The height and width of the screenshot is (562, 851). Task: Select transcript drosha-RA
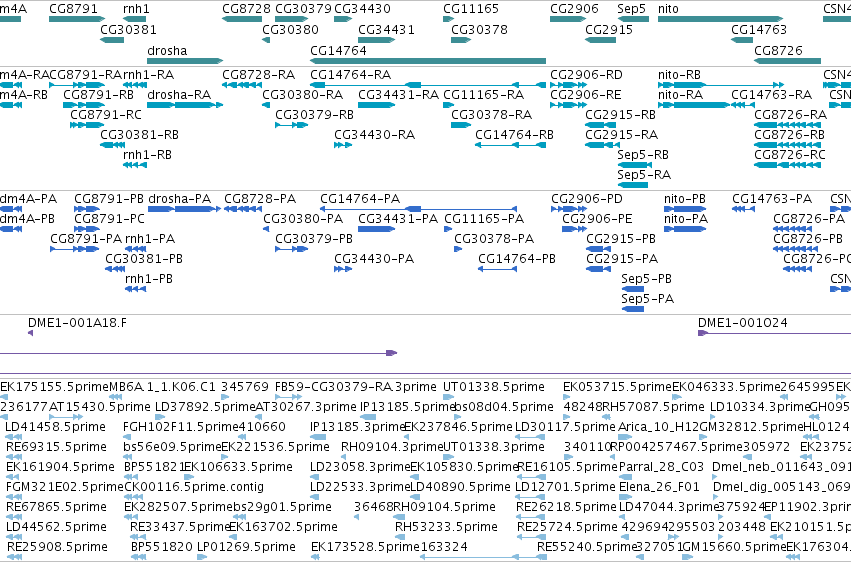[x=179, y=95]
